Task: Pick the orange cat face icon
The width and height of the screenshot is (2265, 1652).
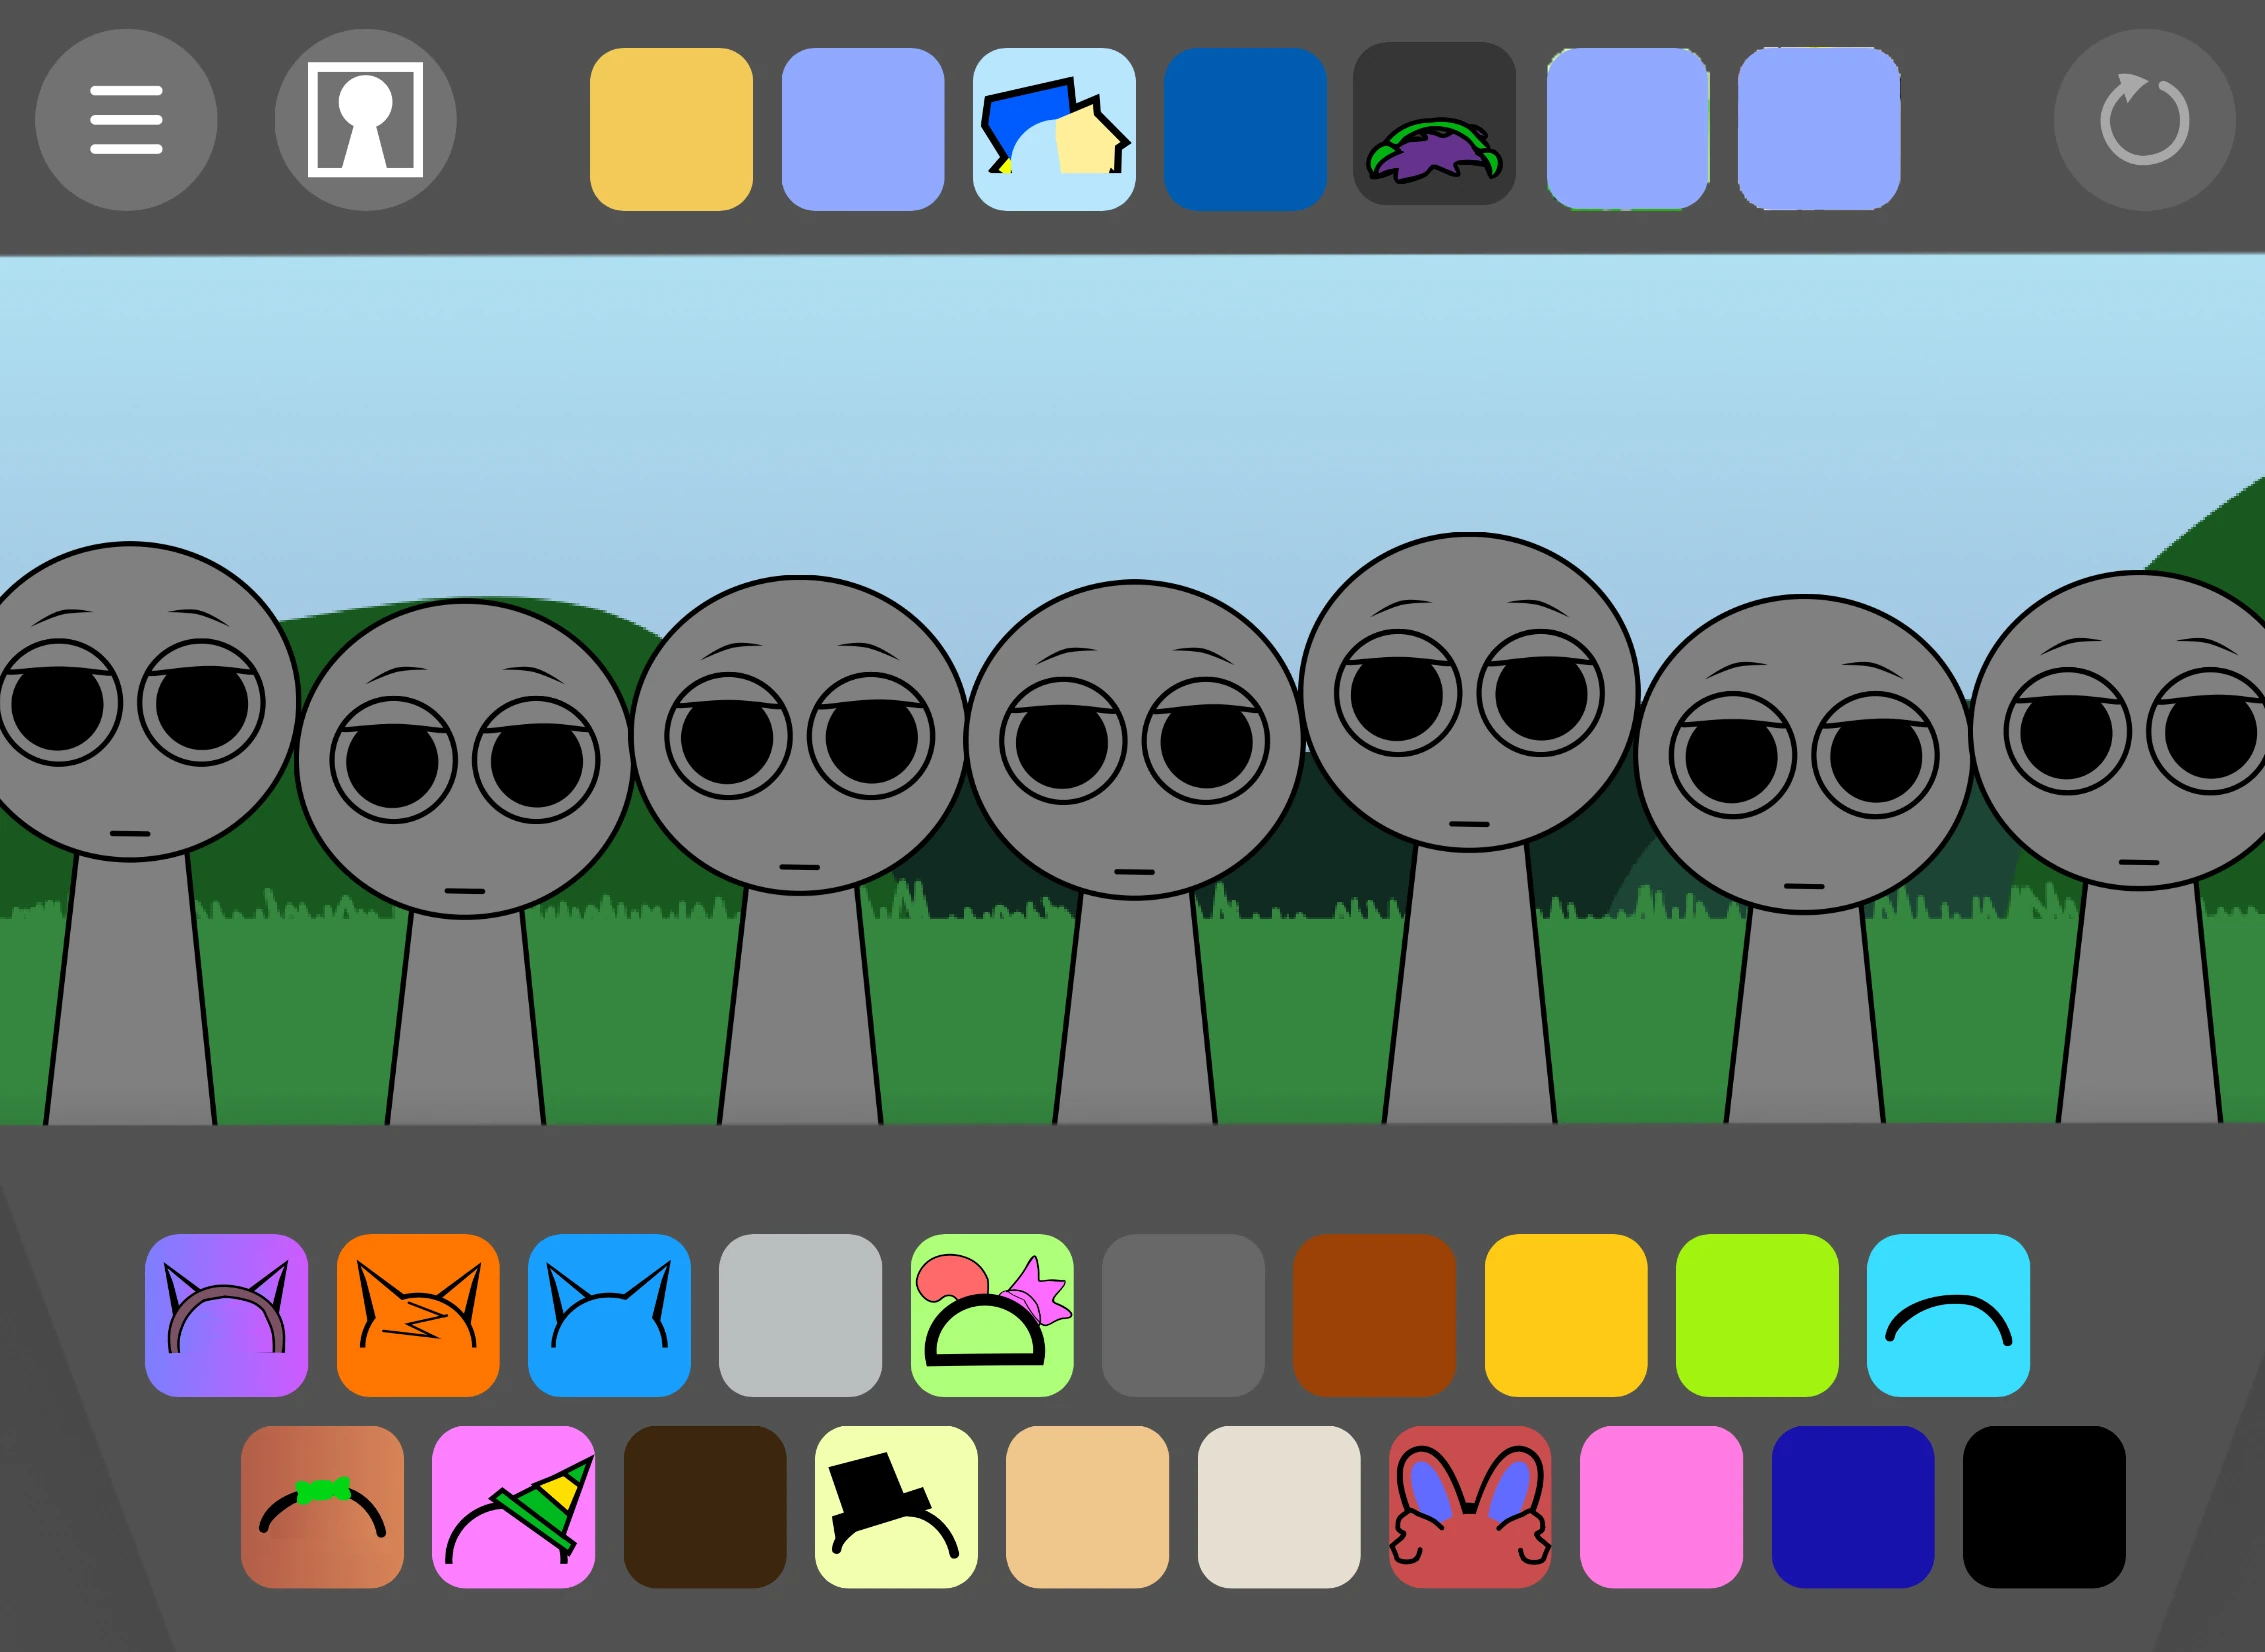Action: (x=418, y=1315)
